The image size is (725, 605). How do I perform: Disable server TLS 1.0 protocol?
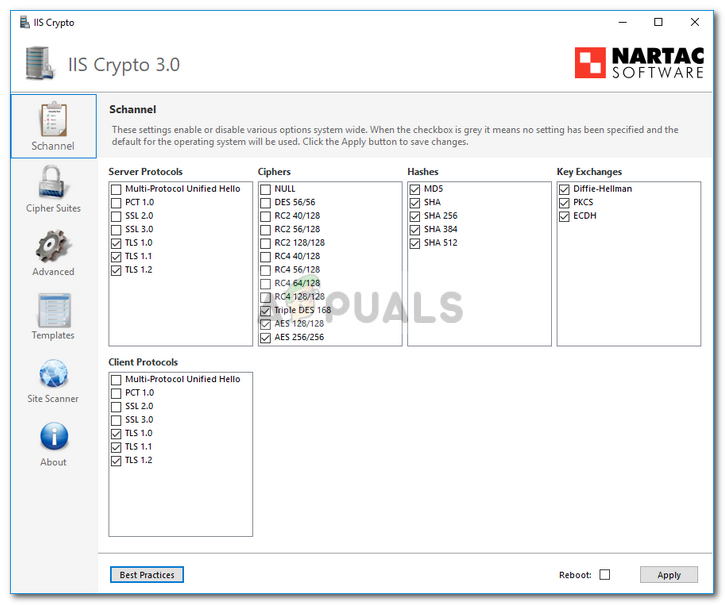[116, 243]
